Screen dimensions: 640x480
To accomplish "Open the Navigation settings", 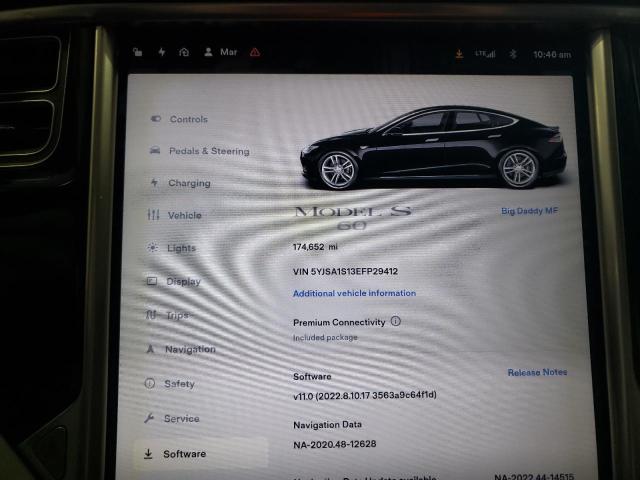I will 180,349.
